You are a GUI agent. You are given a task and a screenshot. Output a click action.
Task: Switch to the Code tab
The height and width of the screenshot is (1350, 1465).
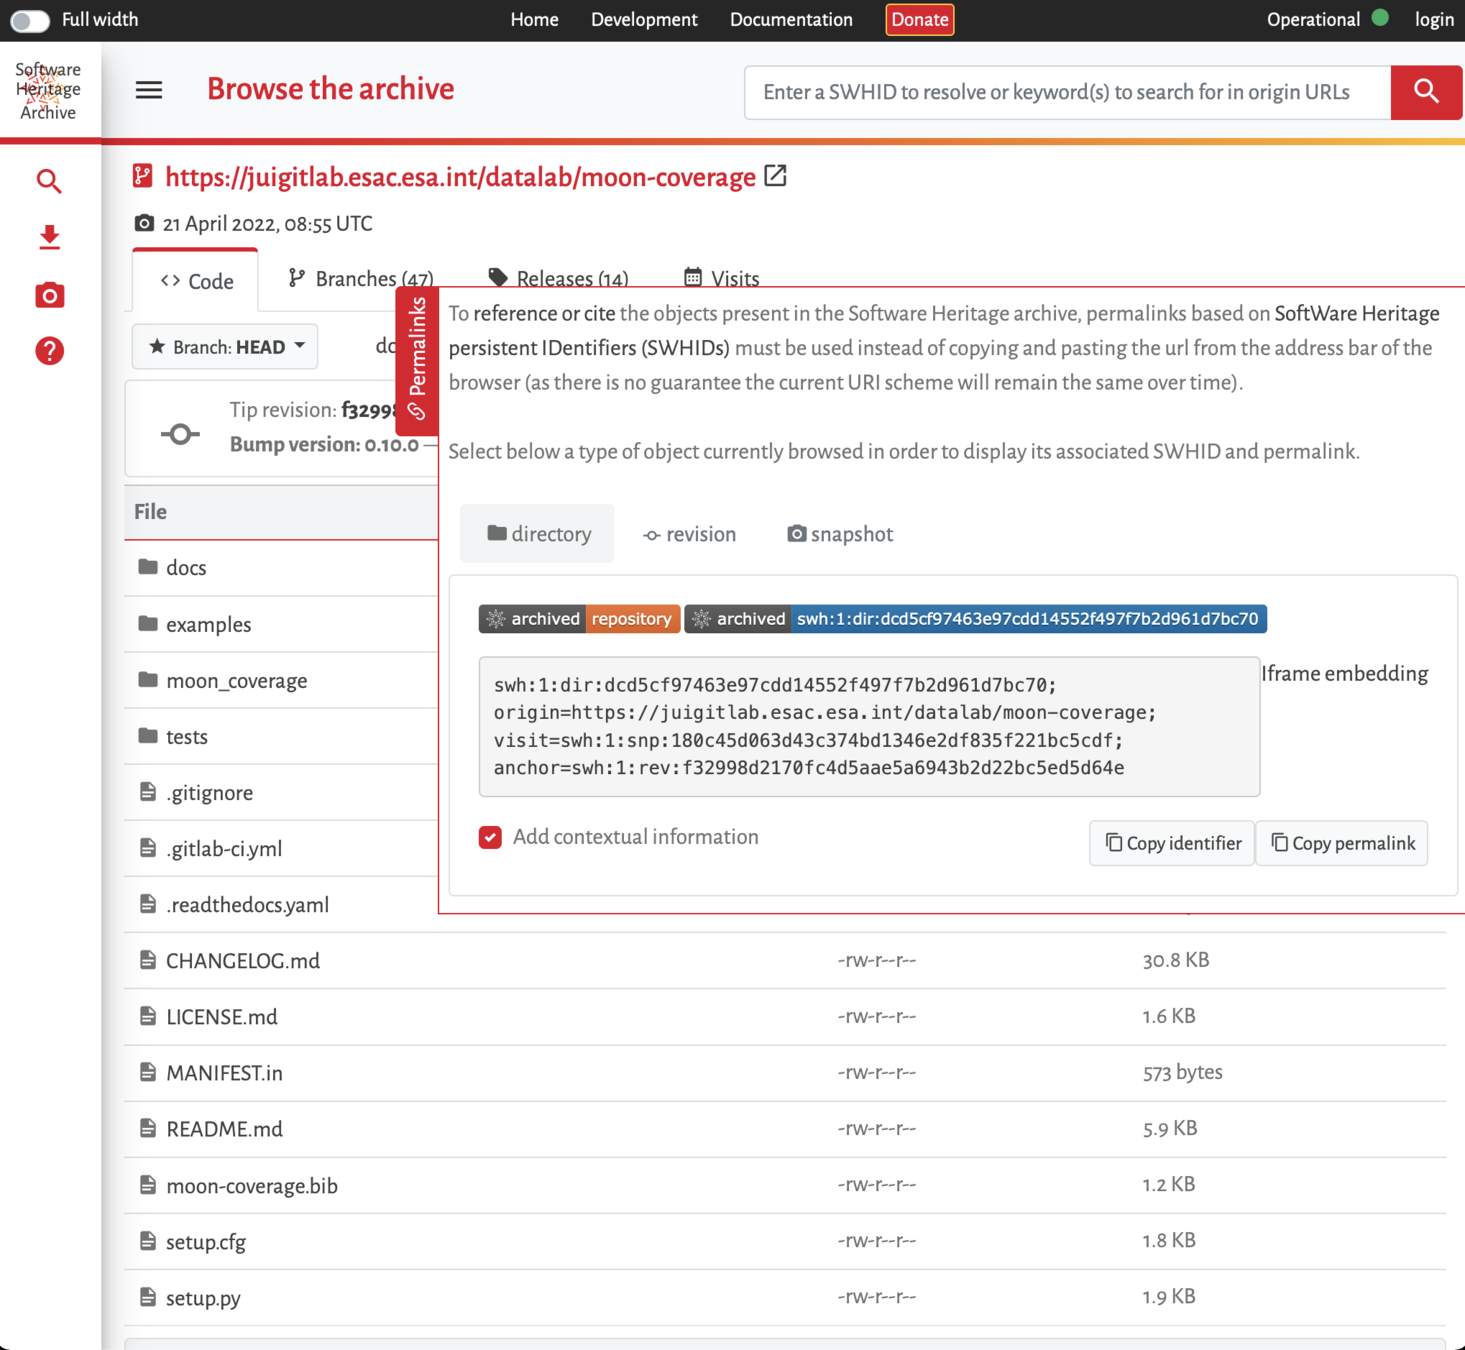coord(196,281)
